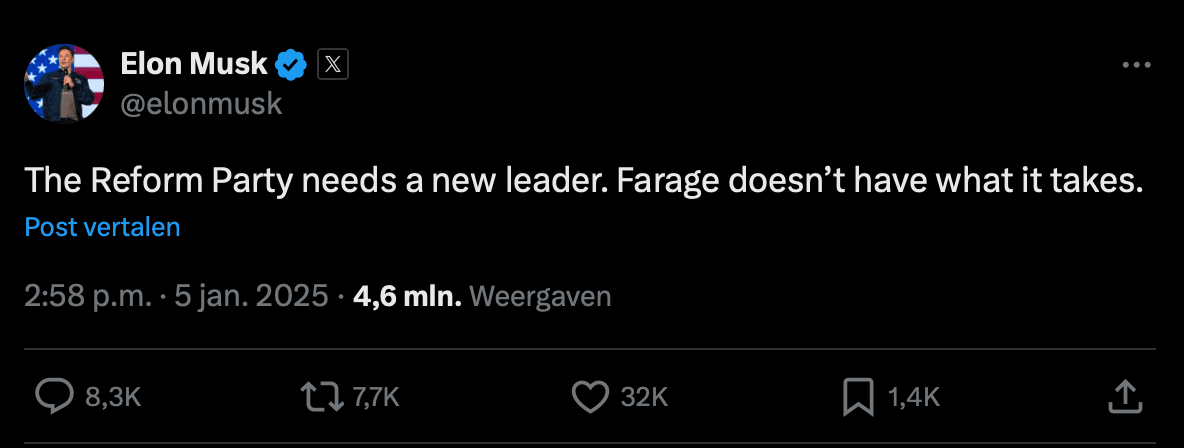Viewport: 1184px width, 448px height.
Task: Click the Reform Party post text
Action: 582,181
